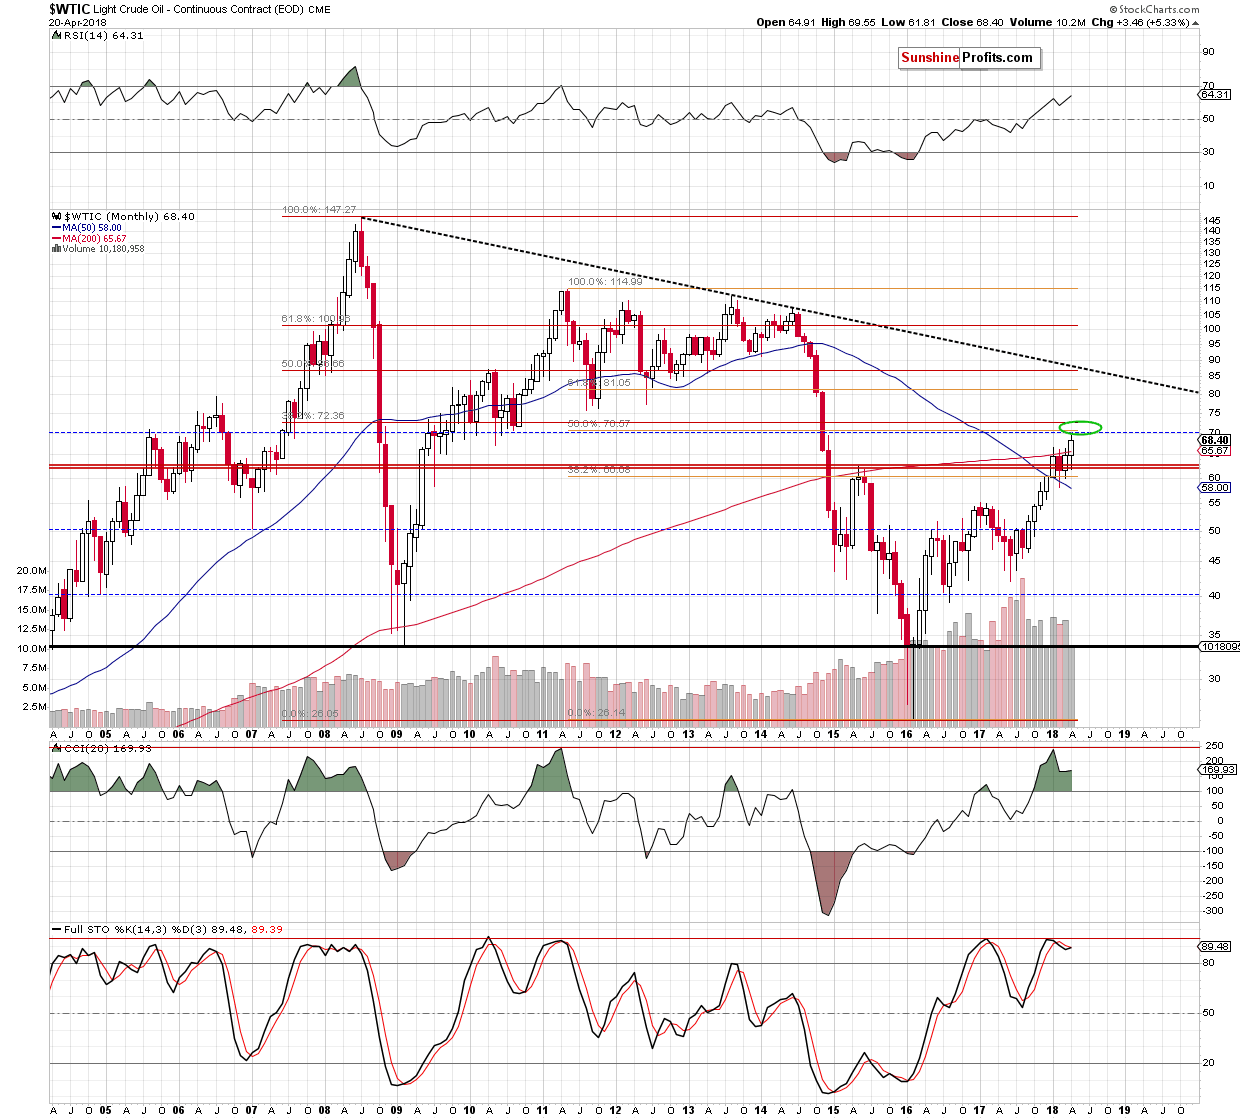Image resolution: width=1240 pixels, height=1119 pixels.
Task: Click the green ellipse marking the price target
Action: point(1080,428)
